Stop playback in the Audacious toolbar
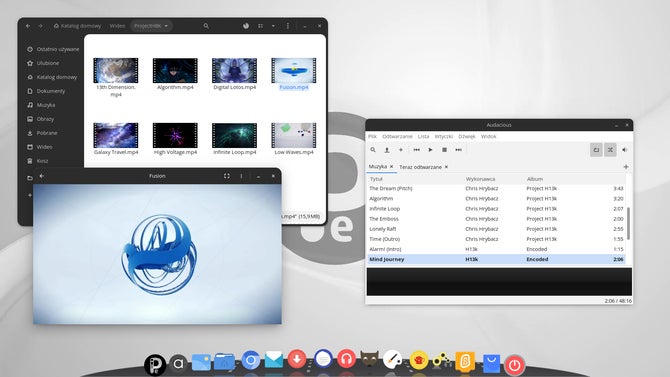 coord(444,150)
